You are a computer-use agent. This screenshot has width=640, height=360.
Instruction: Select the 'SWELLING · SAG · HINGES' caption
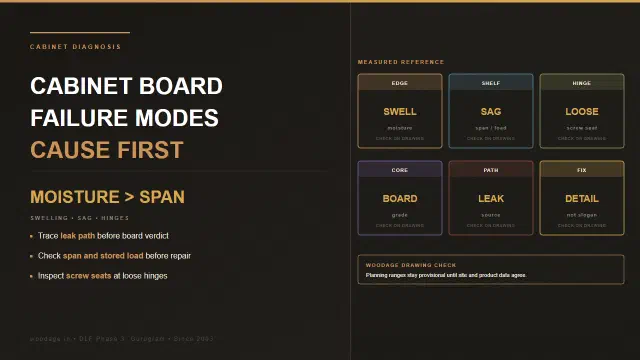80,218
